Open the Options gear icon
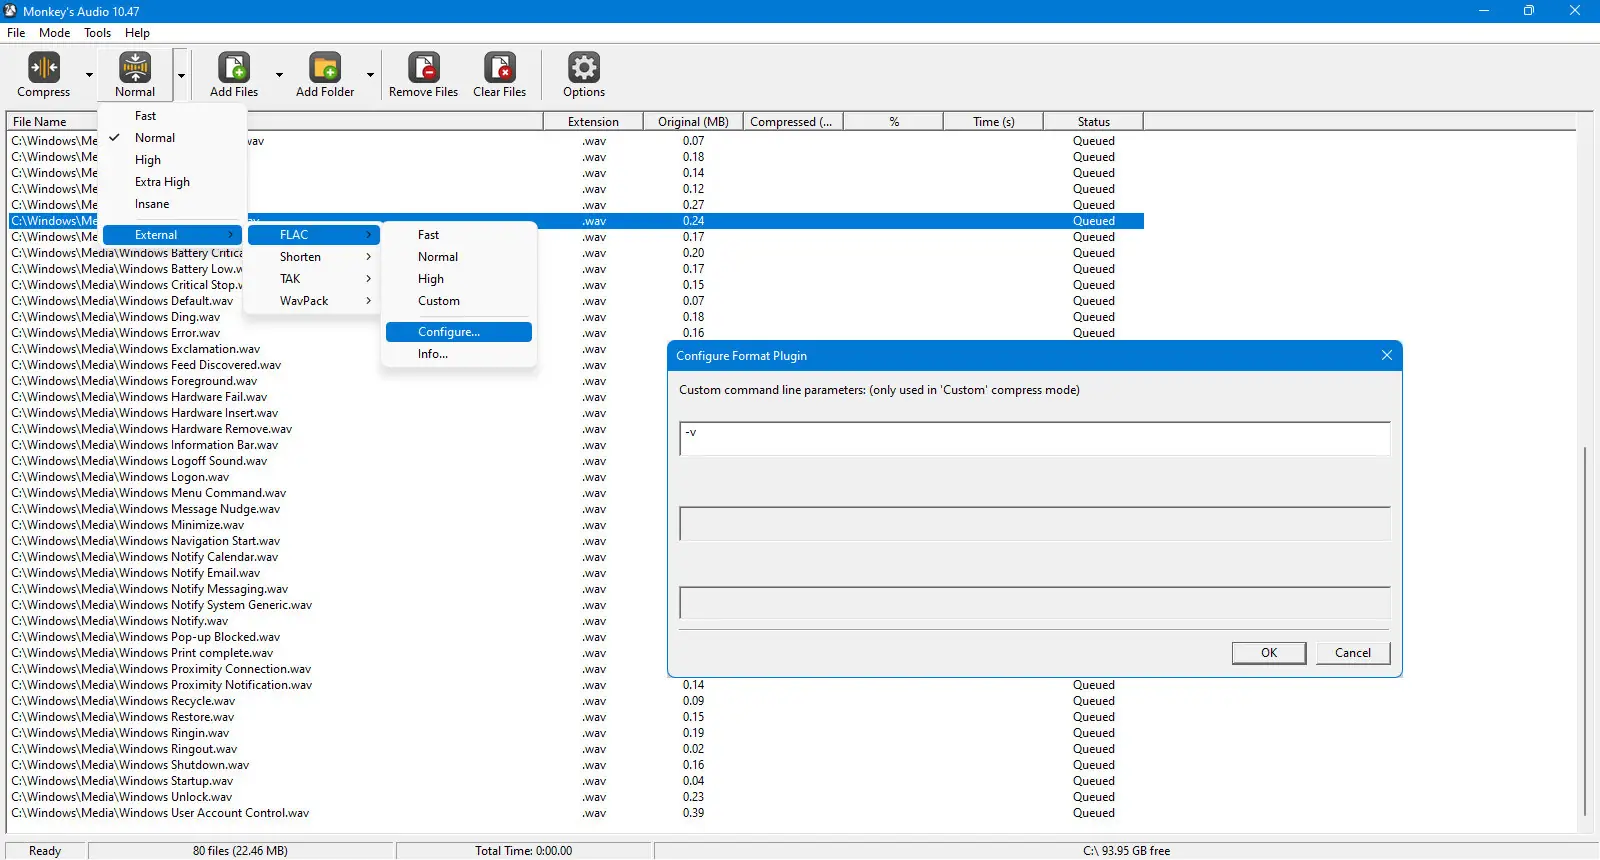 [x=584, y=68]
